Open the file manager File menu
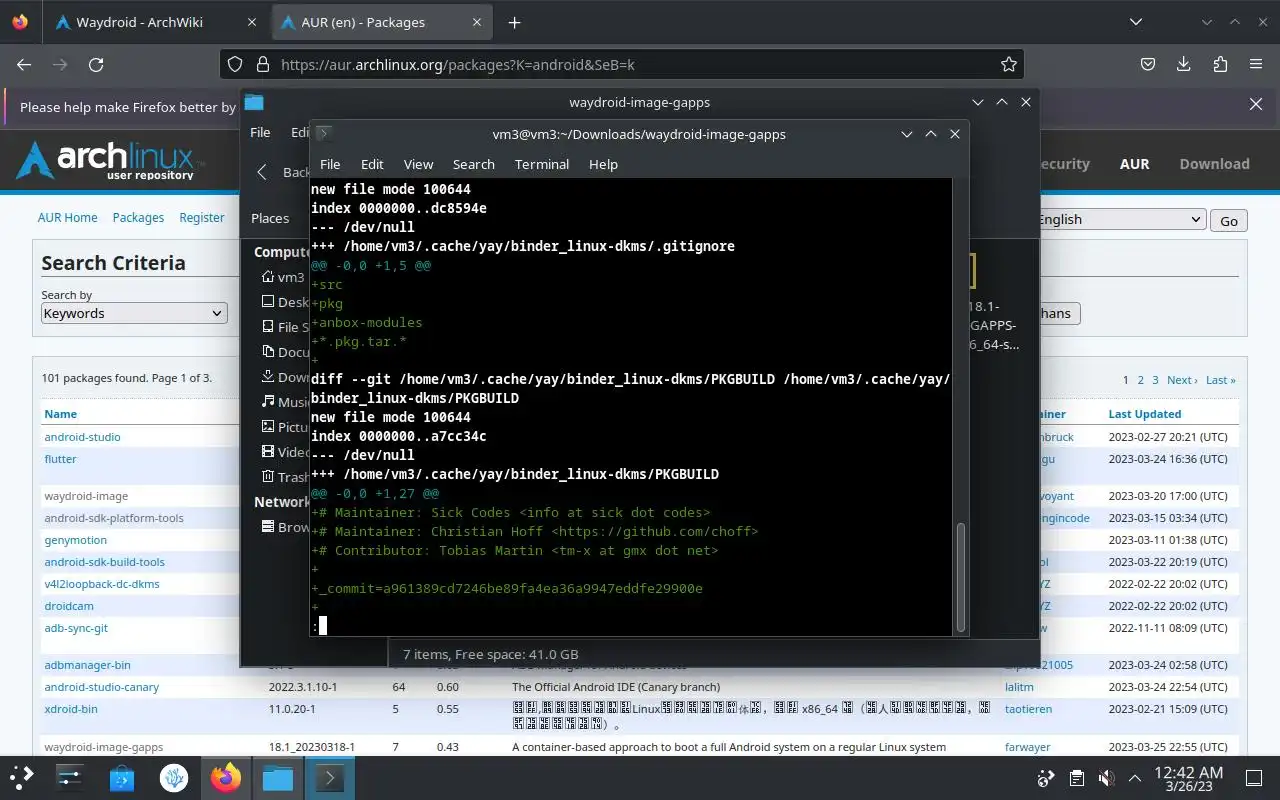Image resolution: width=1280 pixels, height=800 pixels. pos(260,132)
